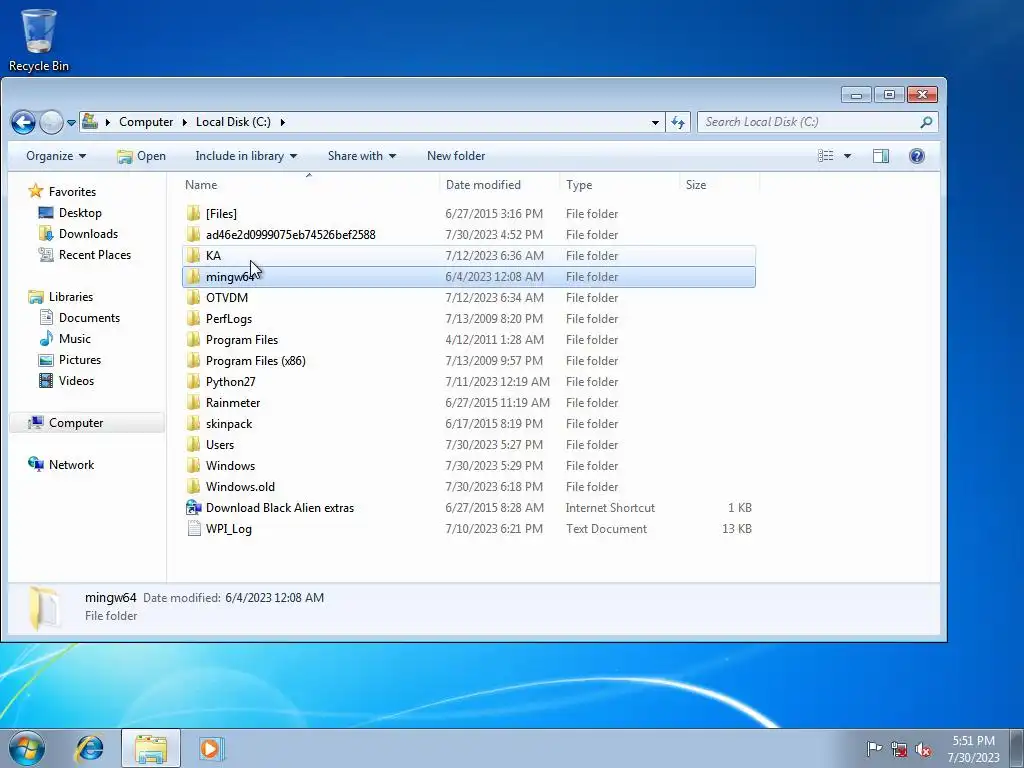Sort by Date modified column header
The height and width of the screenshot is (768, 1024).
point(500,185)
